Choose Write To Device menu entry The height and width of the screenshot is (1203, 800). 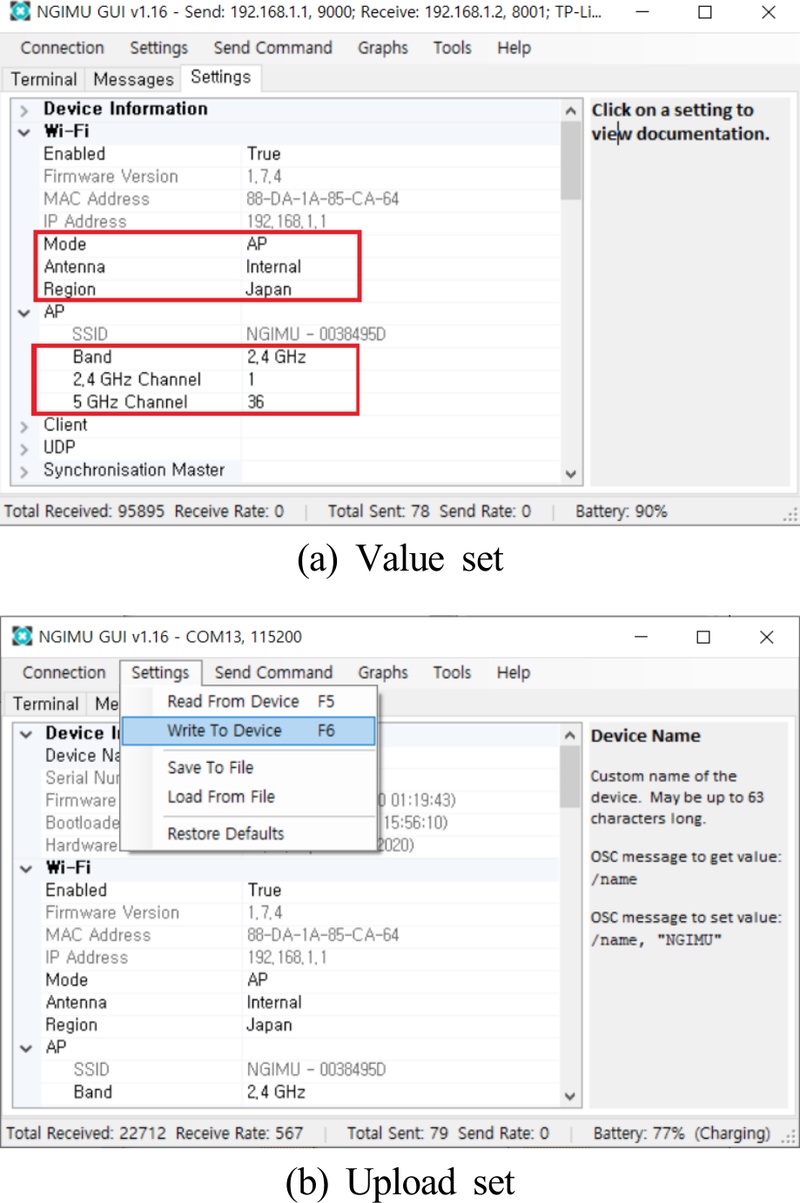[x=248, y=731]
